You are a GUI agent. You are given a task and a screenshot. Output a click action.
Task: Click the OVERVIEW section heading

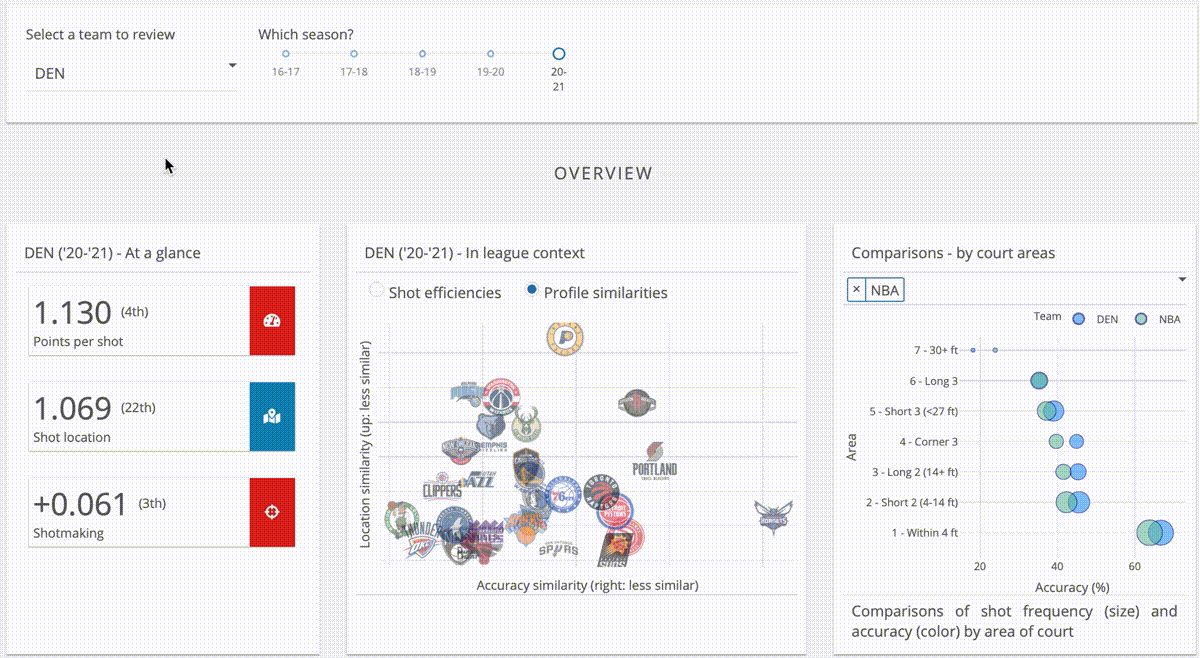point(604,173)
